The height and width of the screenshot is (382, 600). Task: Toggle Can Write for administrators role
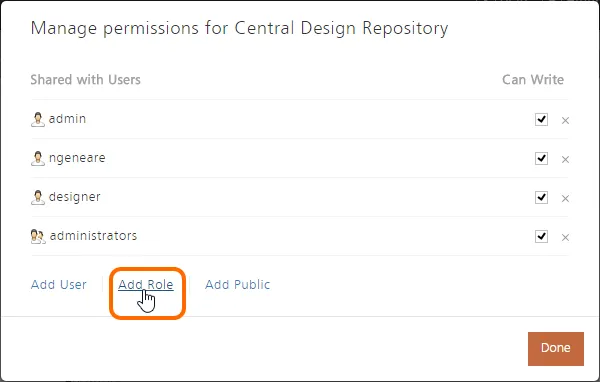pos(541,237)
